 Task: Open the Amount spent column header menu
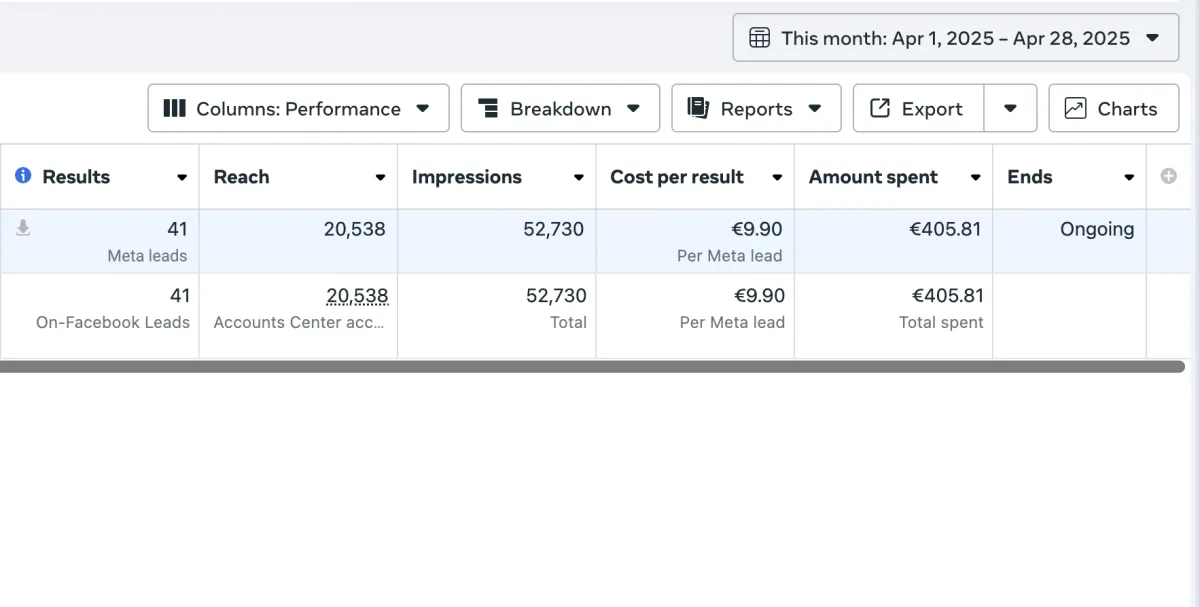tap(975, 178)
